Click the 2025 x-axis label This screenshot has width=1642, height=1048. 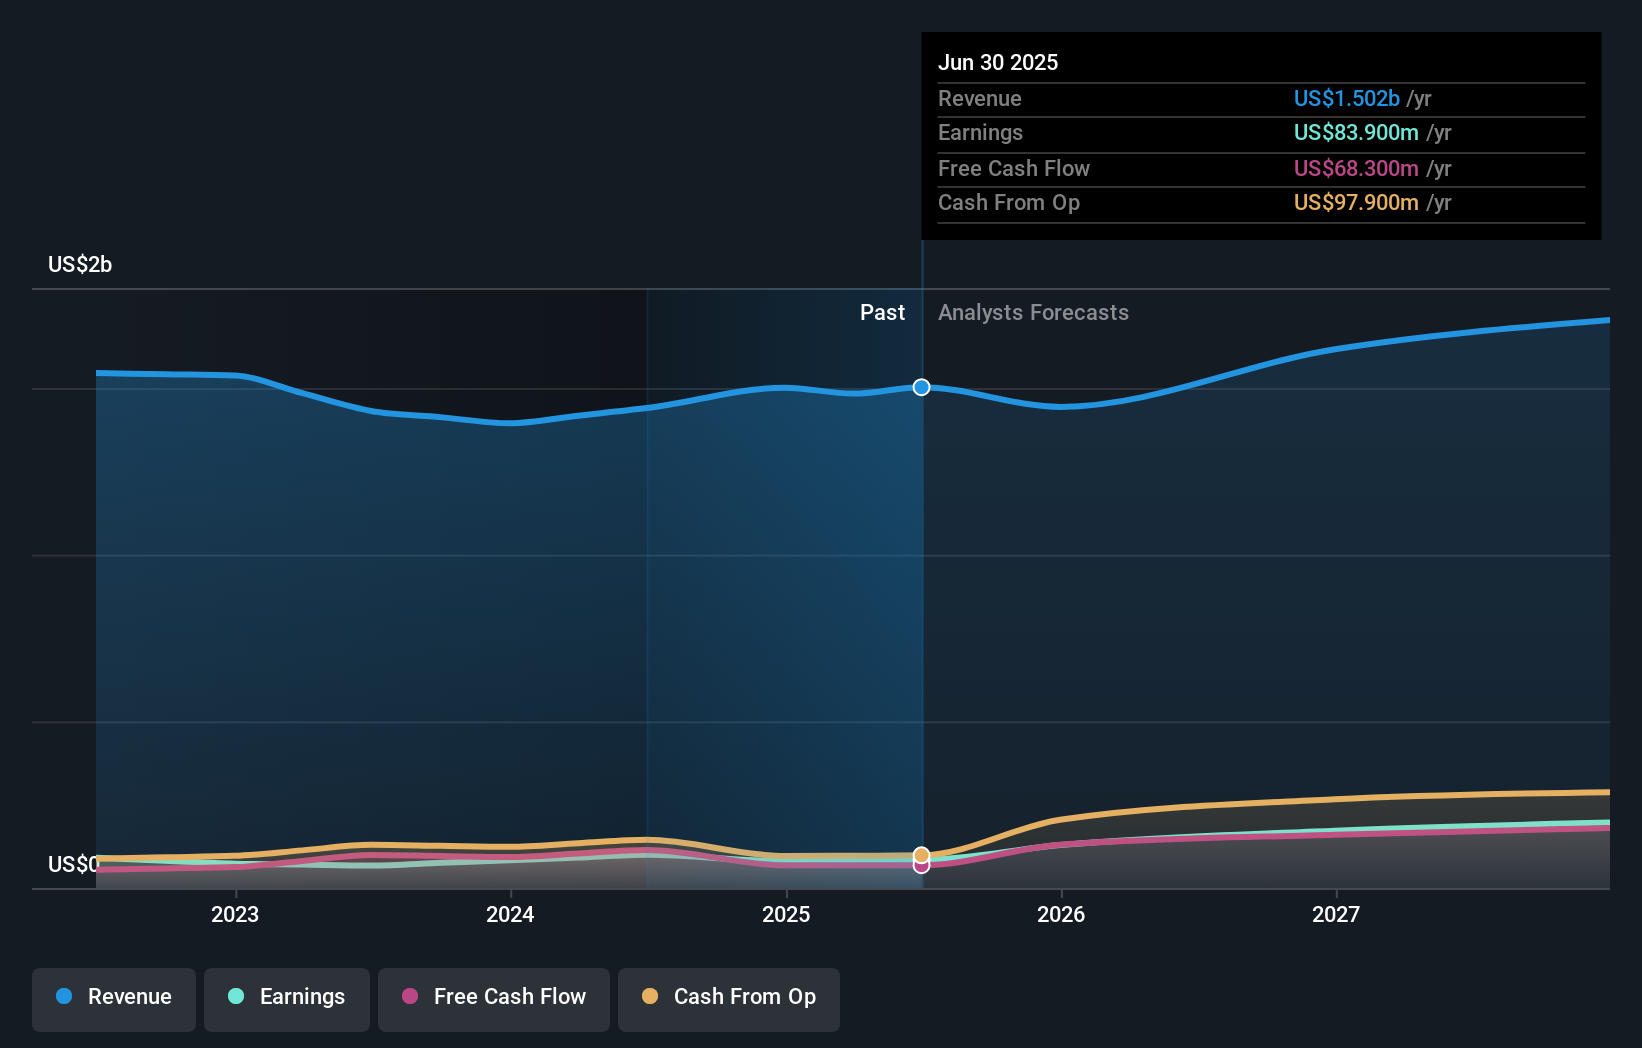pos(786,914)
